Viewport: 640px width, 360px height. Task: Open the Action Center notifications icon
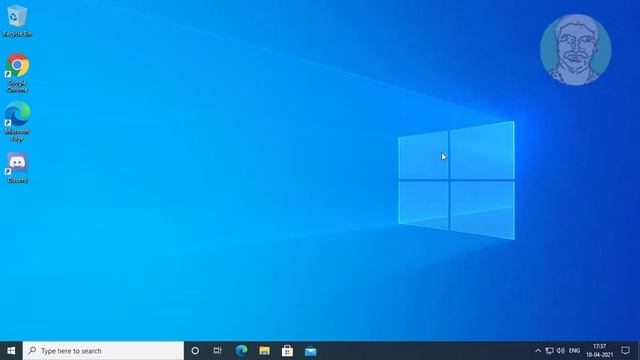[x=625, y=351]
